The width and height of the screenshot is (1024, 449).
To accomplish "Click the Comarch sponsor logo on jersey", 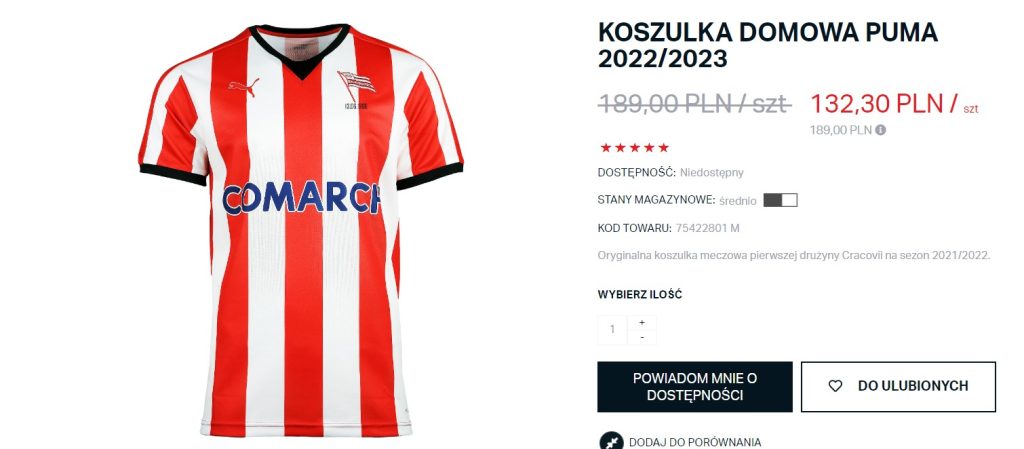I will click(301, 198).
